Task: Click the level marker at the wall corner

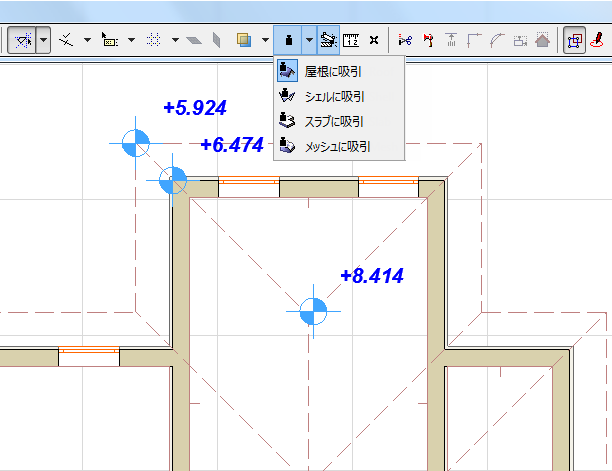Action: (173, 180)
